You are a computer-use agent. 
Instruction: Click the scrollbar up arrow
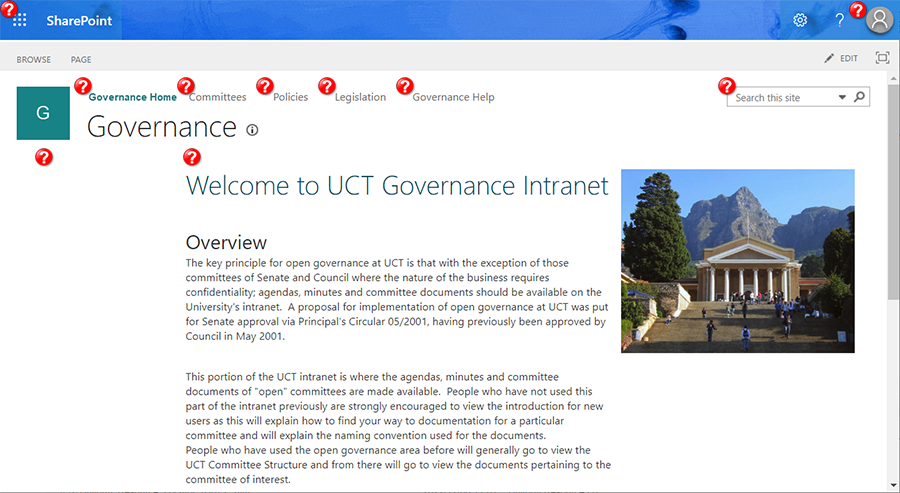coord(894,77)
